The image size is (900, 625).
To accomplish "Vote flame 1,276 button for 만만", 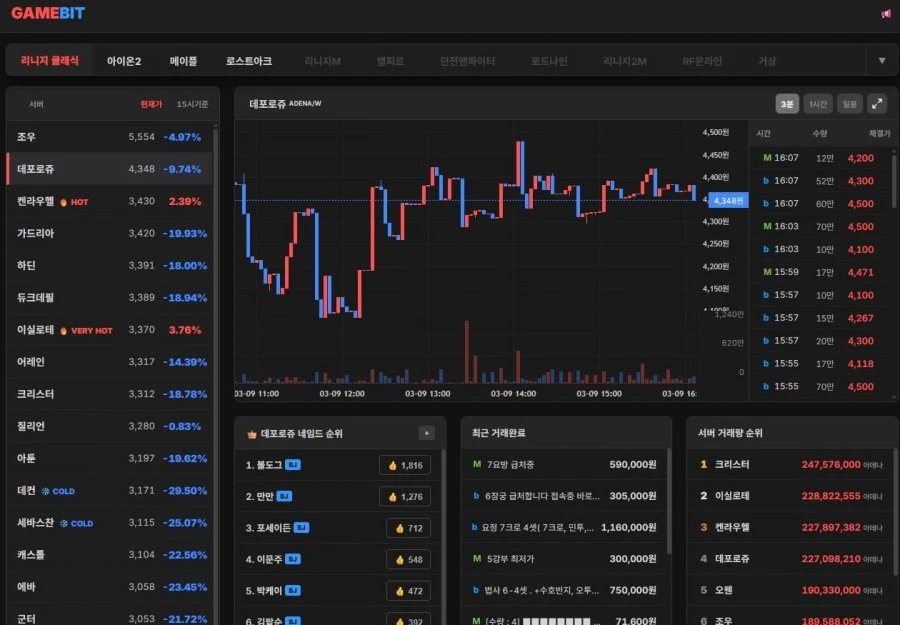I will coord(405,496).
